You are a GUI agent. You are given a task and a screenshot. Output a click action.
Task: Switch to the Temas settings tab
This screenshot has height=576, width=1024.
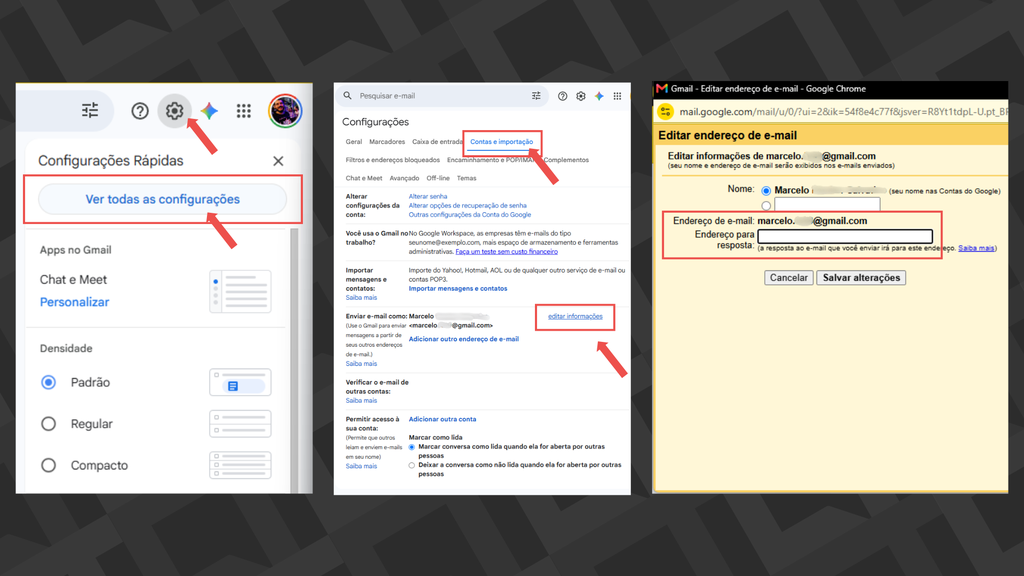(x=466, y=178)
